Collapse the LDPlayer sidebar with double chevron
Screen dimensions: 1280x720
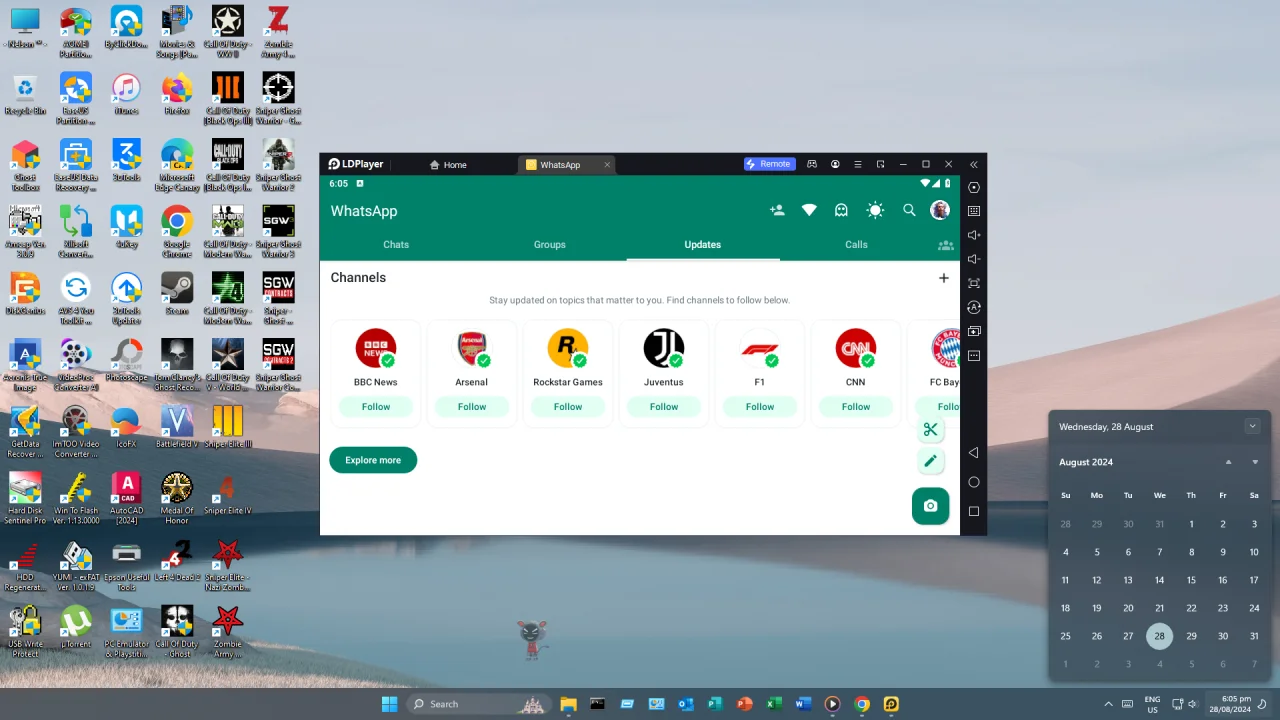pos(974,164)
